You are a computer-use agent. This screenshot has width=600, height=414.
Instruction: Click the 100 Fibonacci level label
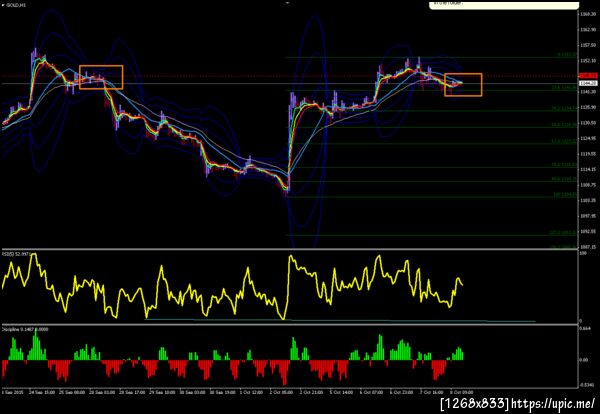tap(565, 195)
